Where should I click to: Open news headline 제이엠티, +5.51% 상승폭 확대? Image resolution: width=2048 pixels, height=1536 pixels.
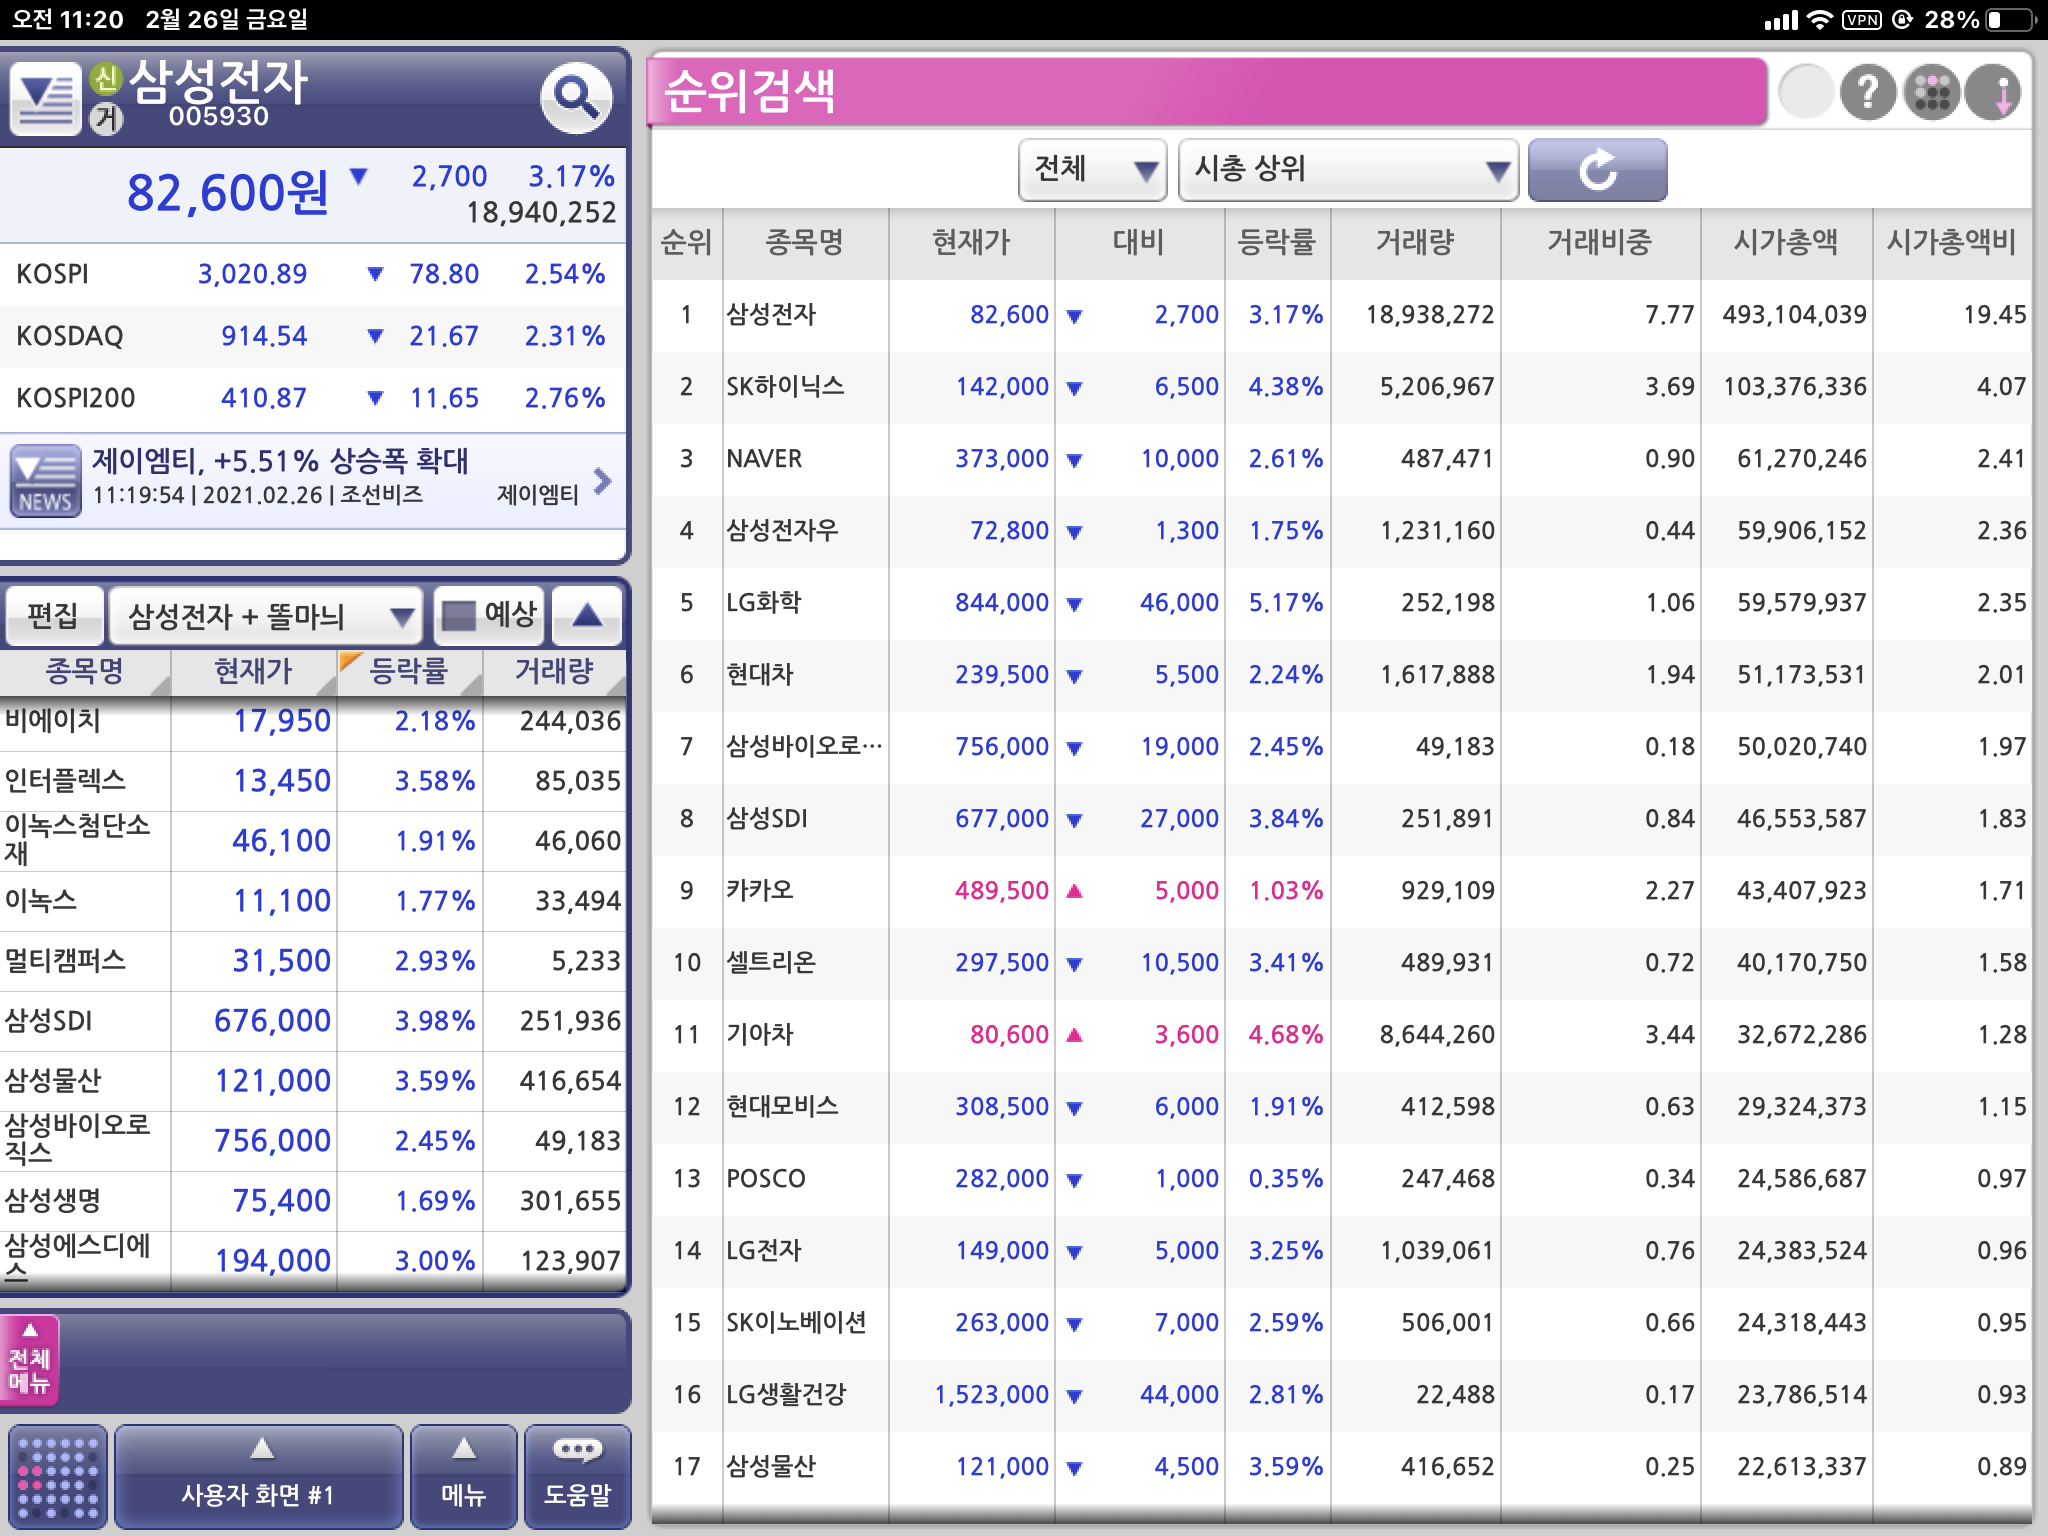281,461
